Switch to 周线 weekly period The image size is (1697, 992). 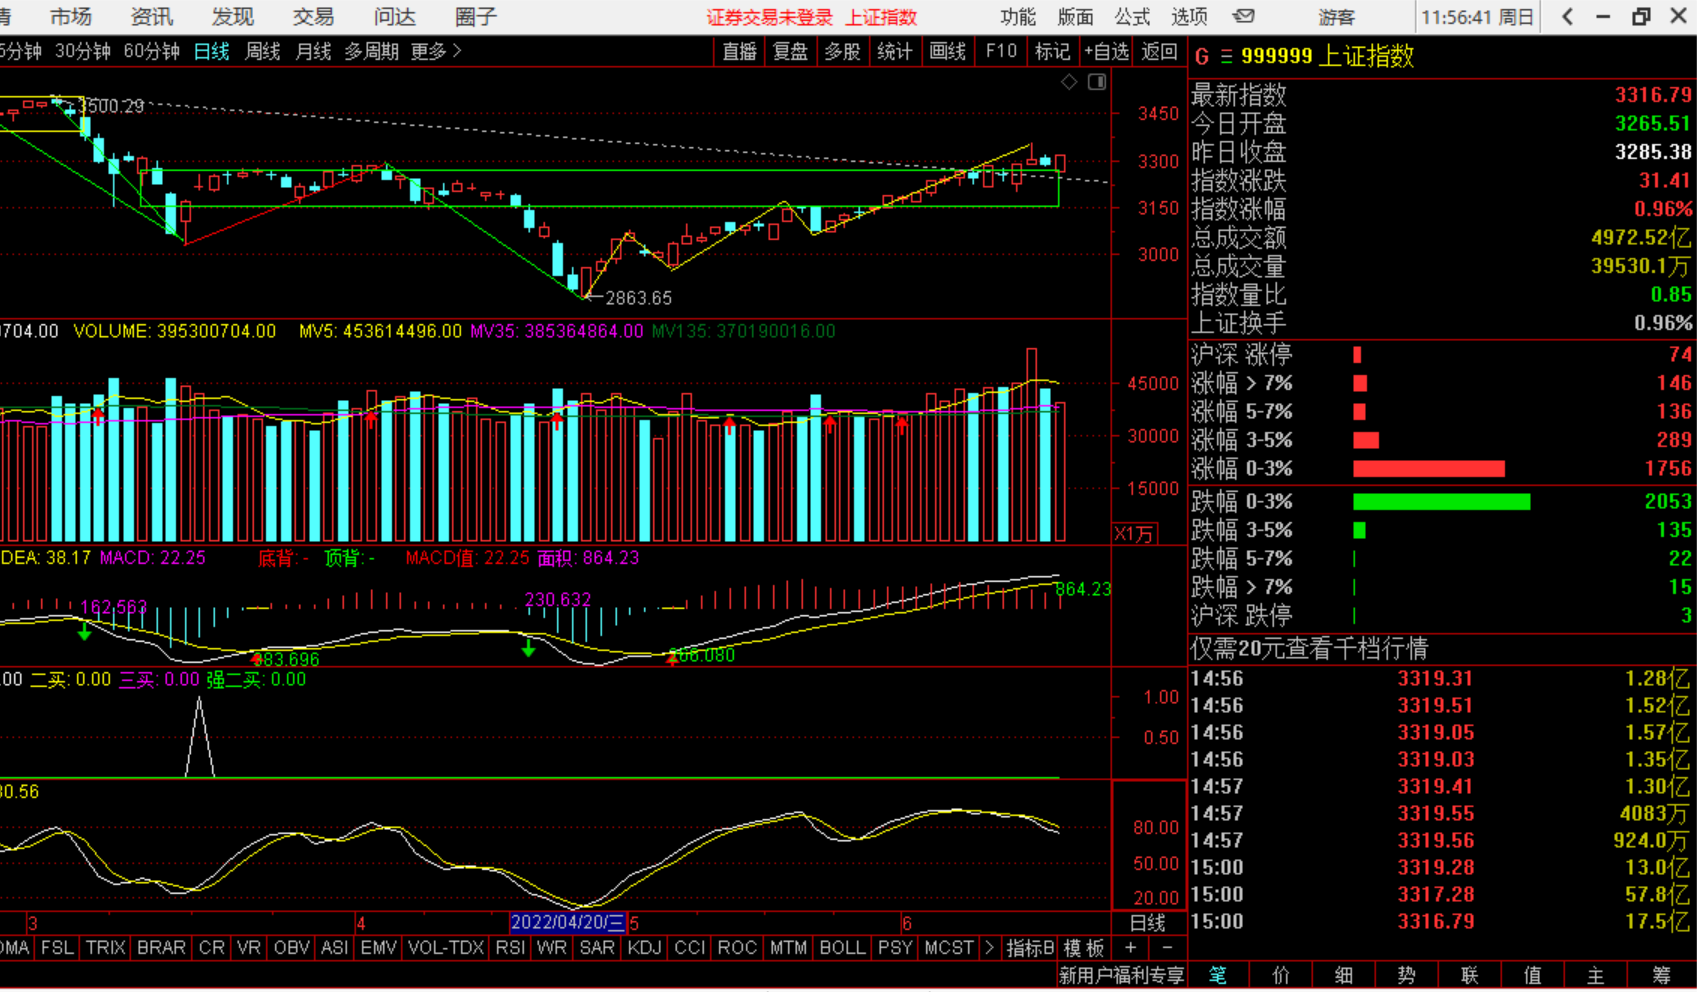(263, 51)
